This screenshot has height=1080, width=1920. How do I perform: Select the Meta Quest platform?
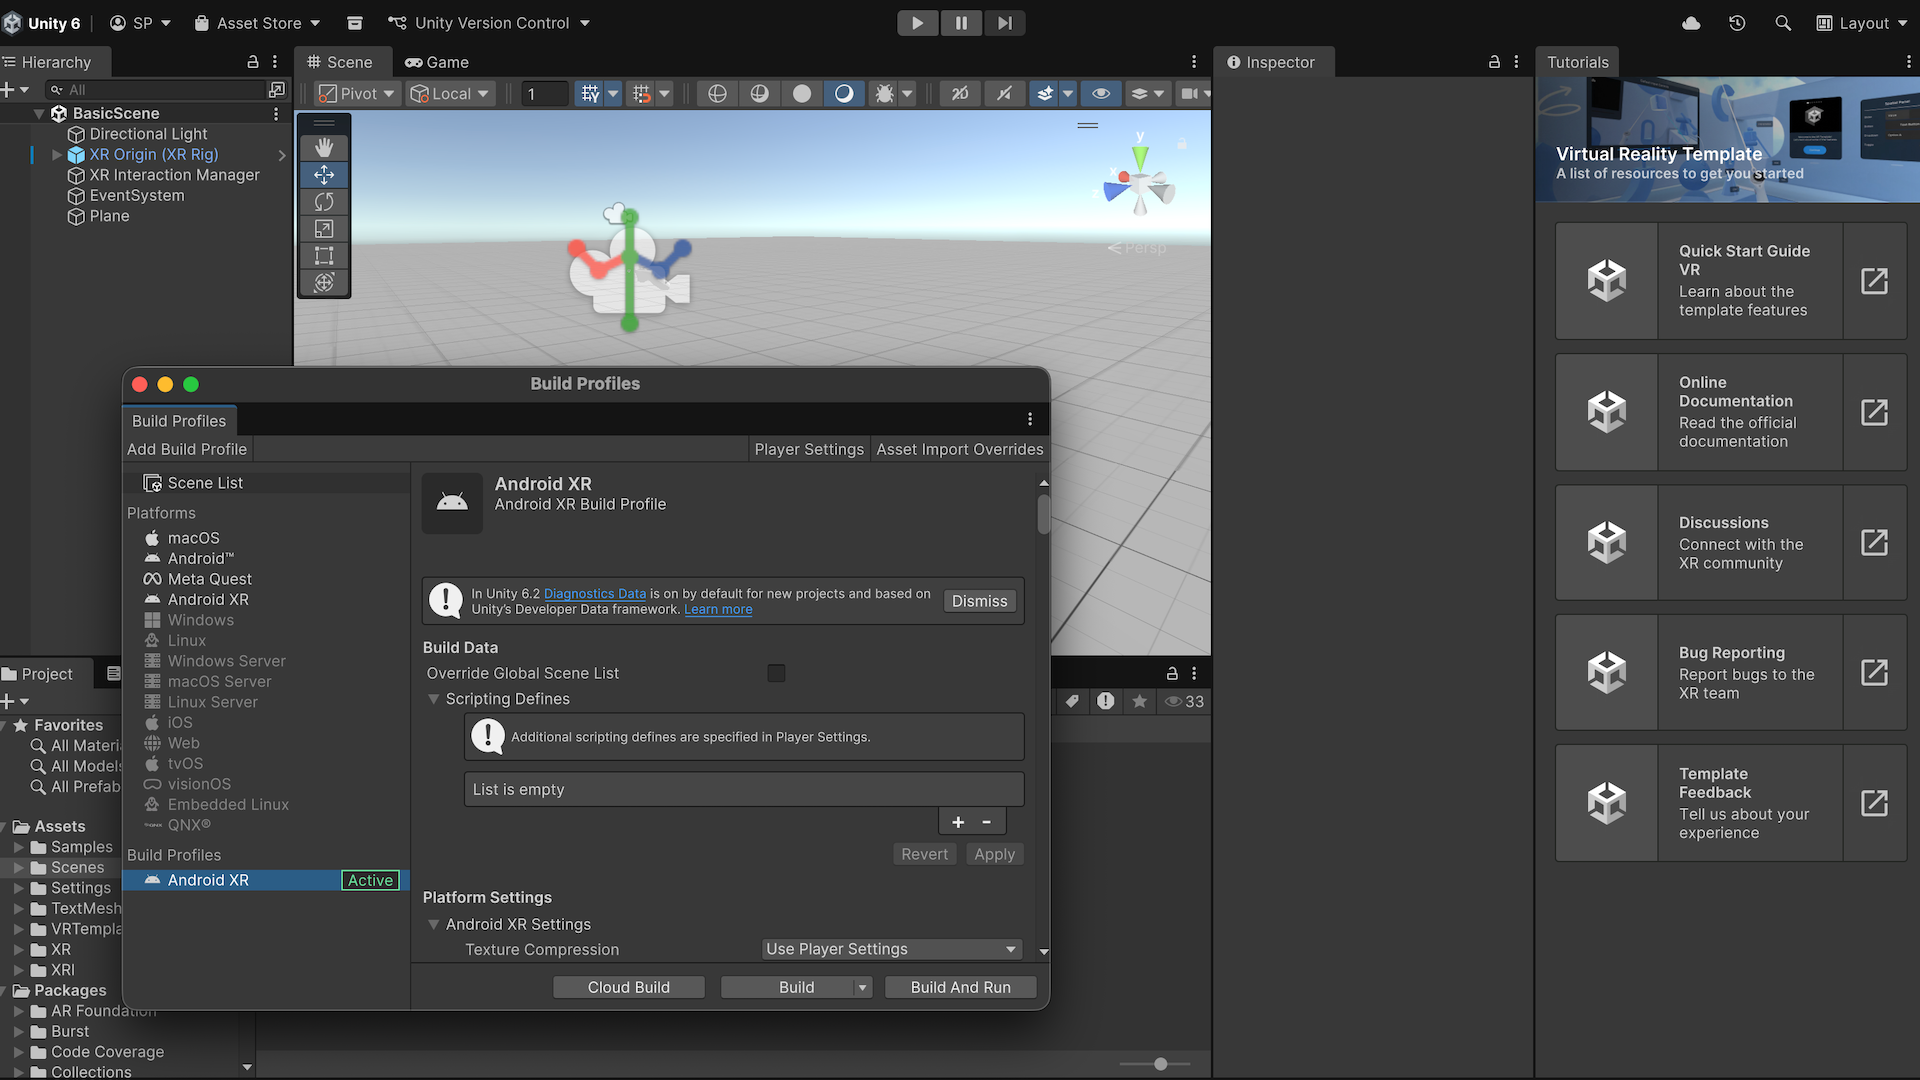(x=209, y=579)
